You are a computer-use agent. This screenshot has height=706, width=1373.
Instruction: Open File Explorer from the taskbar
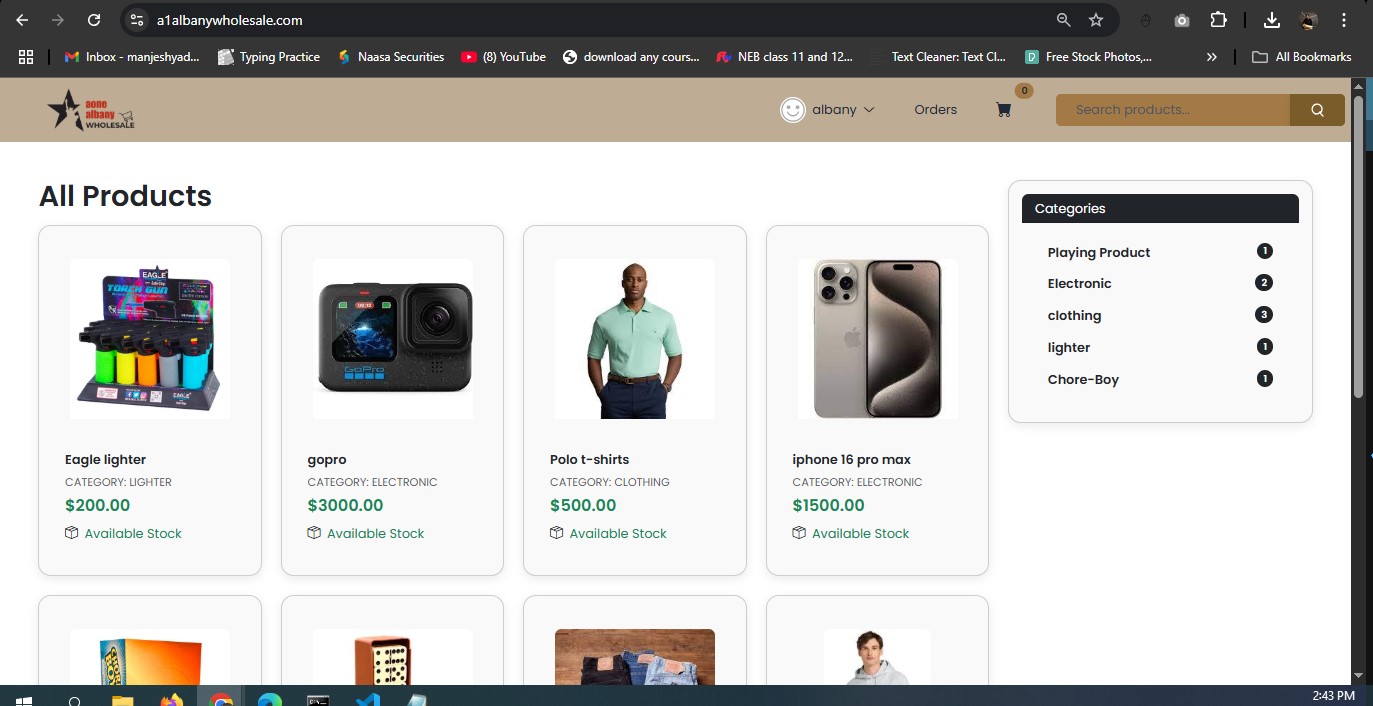[122, 699]
